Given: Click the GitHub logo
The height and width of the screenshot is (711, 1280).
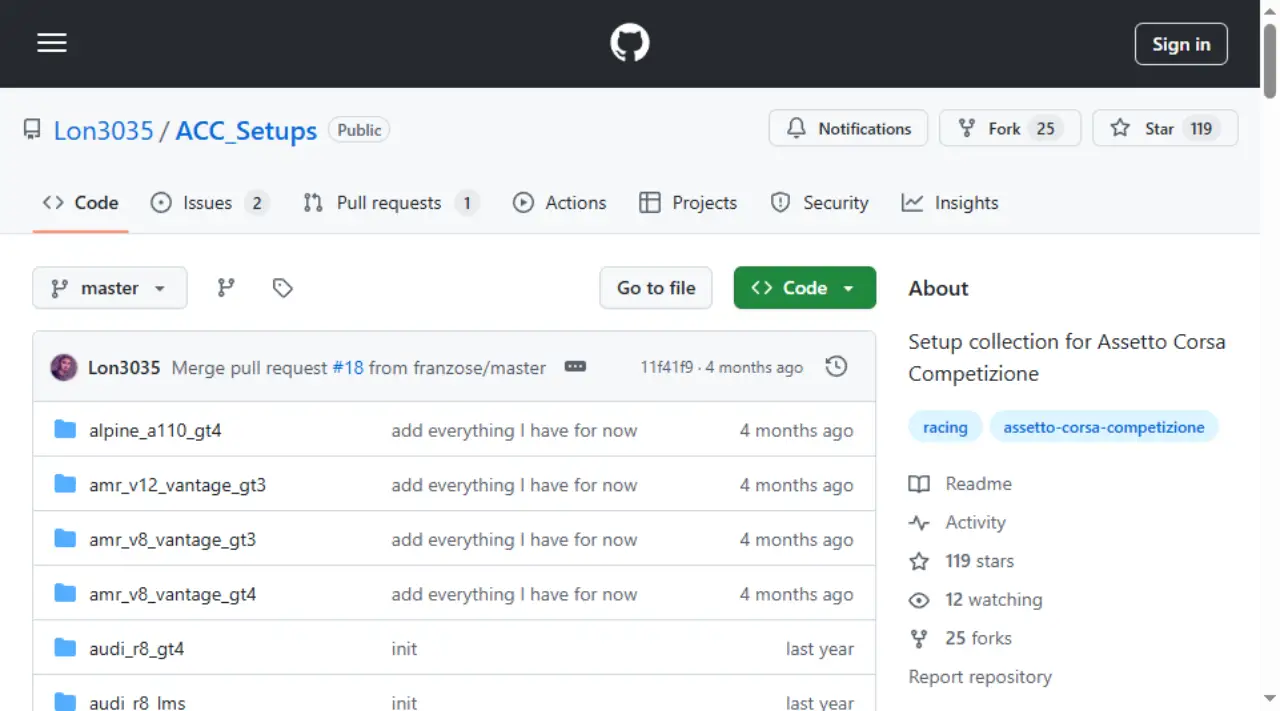Looking at the screenshot, I should 630,43.
